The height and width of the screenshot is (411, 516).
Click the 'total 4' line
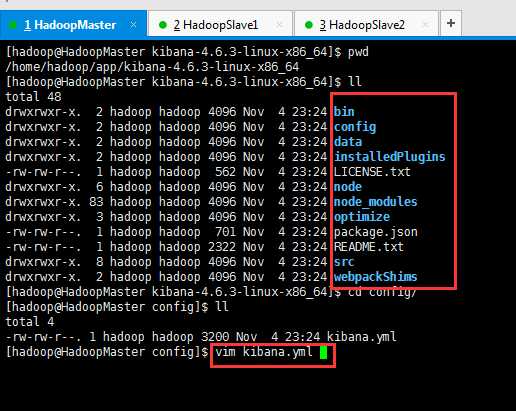pos(30,322)
